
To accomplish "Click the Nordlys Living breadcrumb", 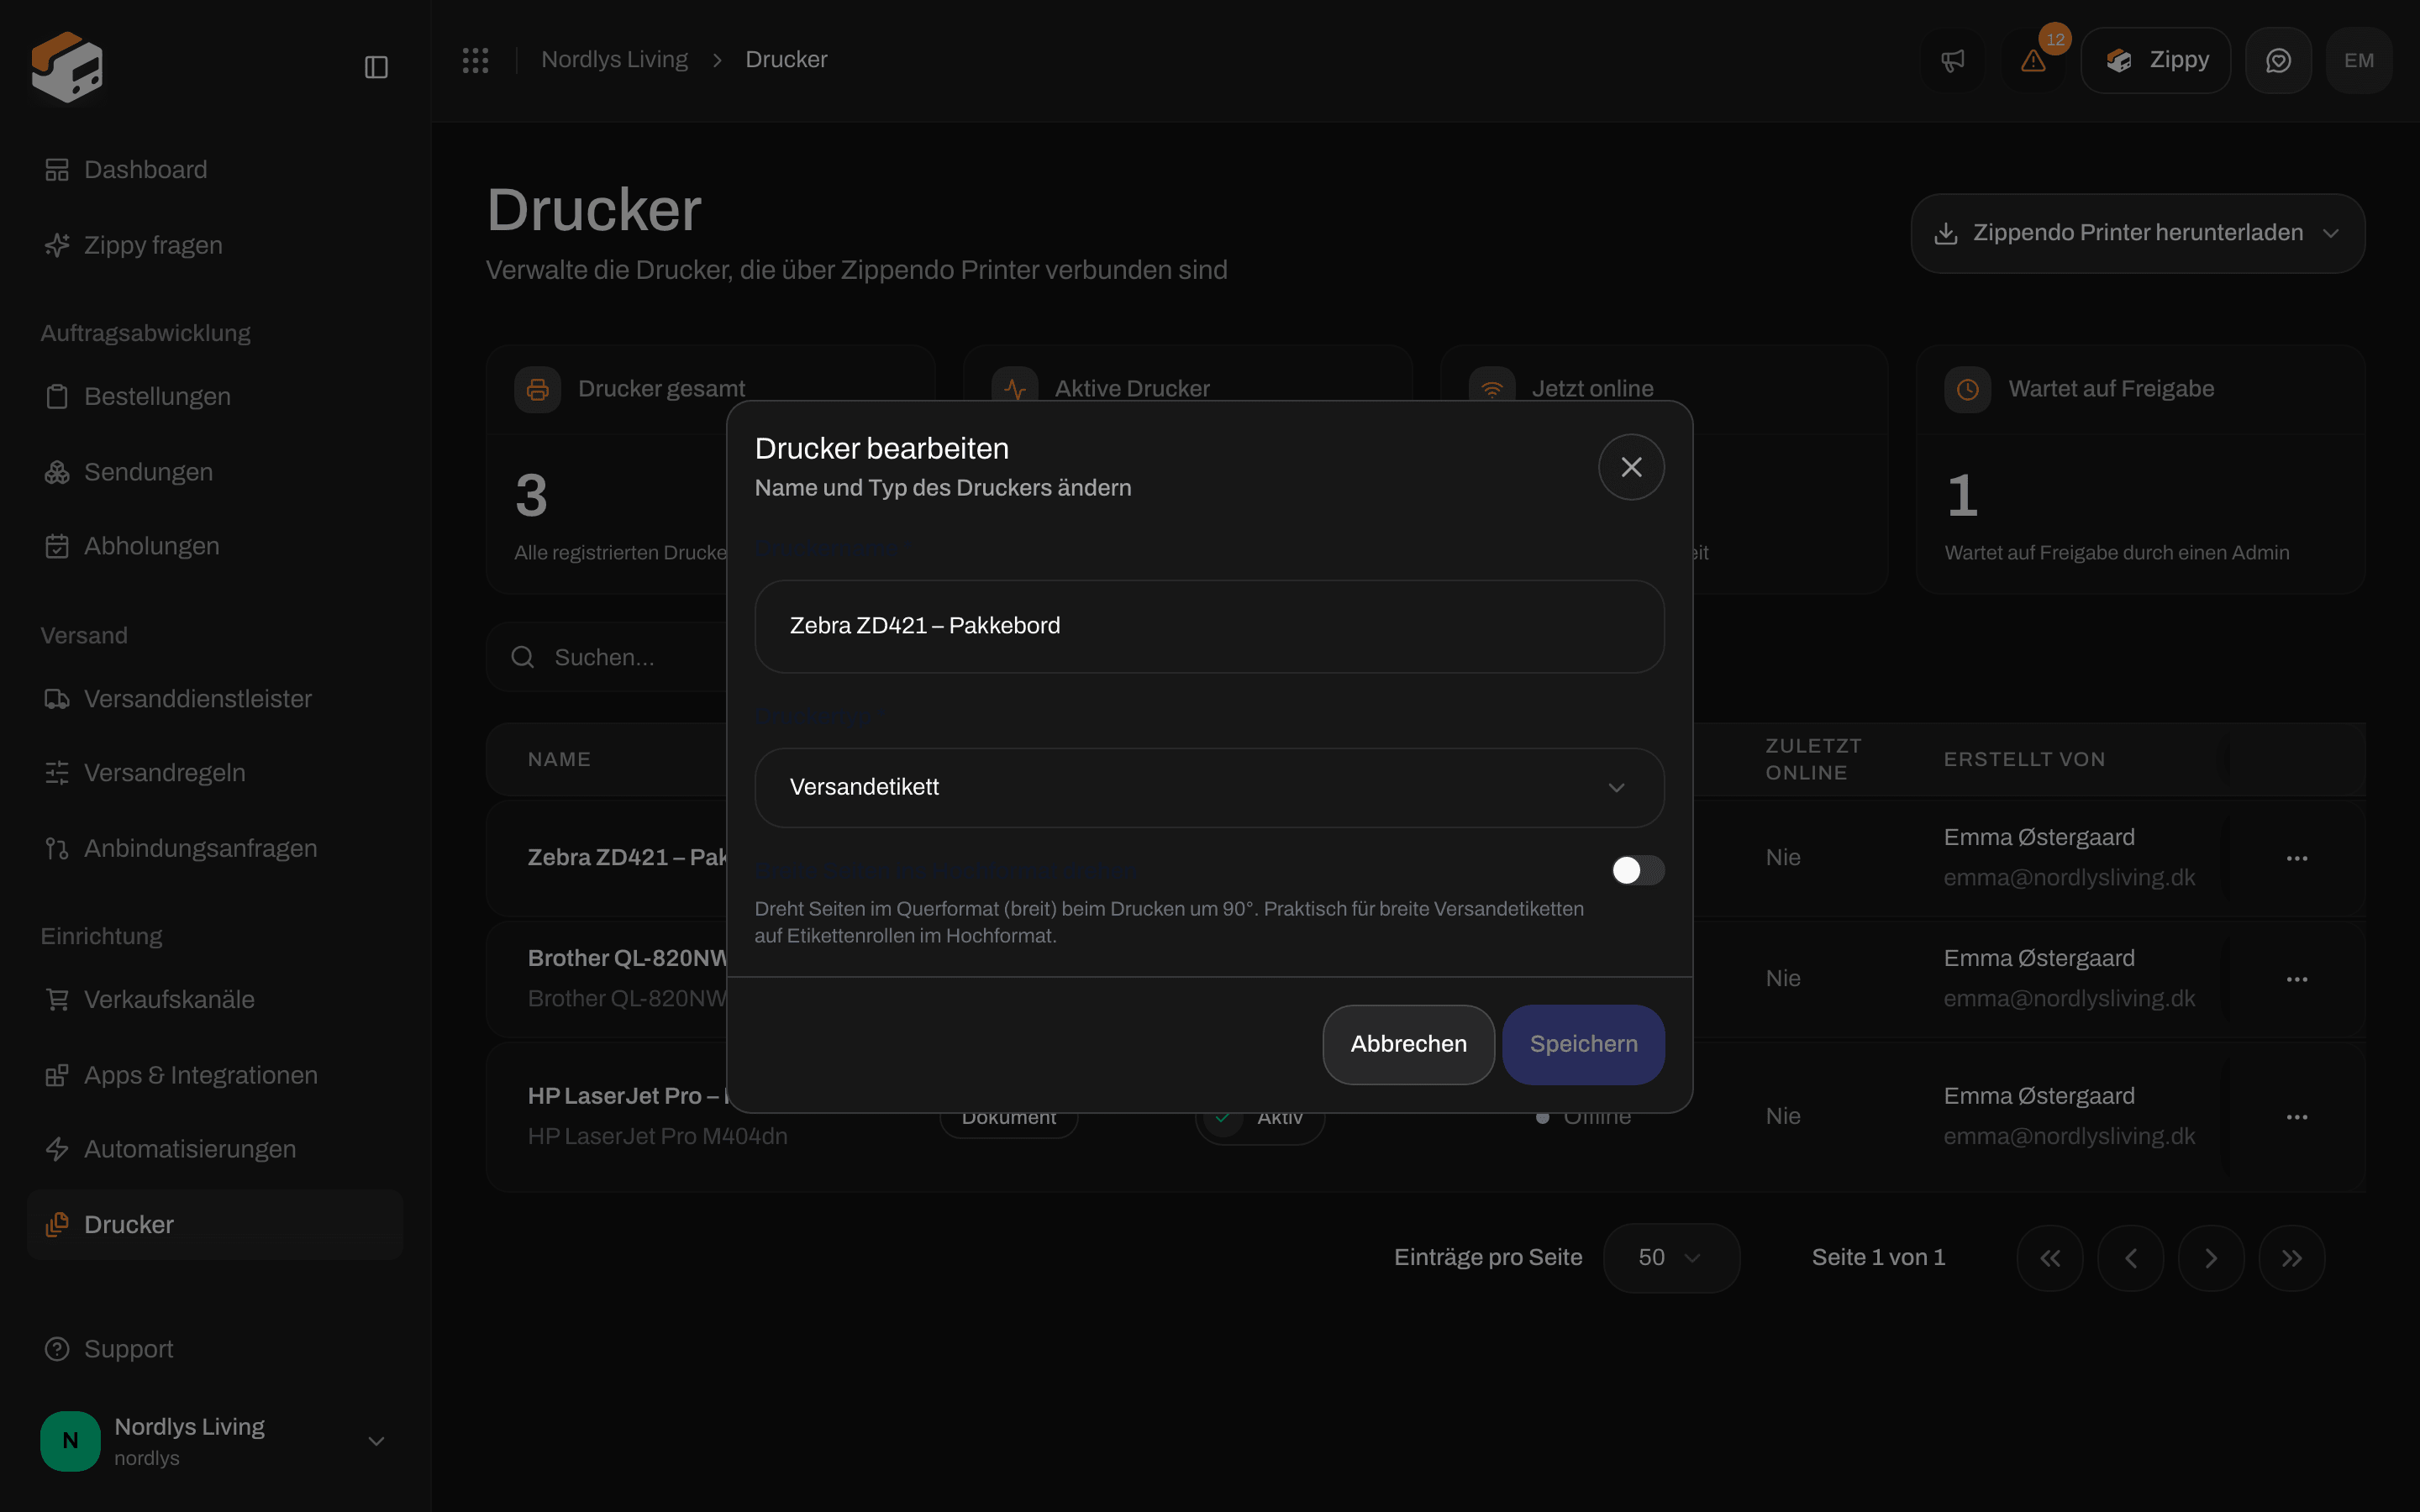I will tap(614, 60).
